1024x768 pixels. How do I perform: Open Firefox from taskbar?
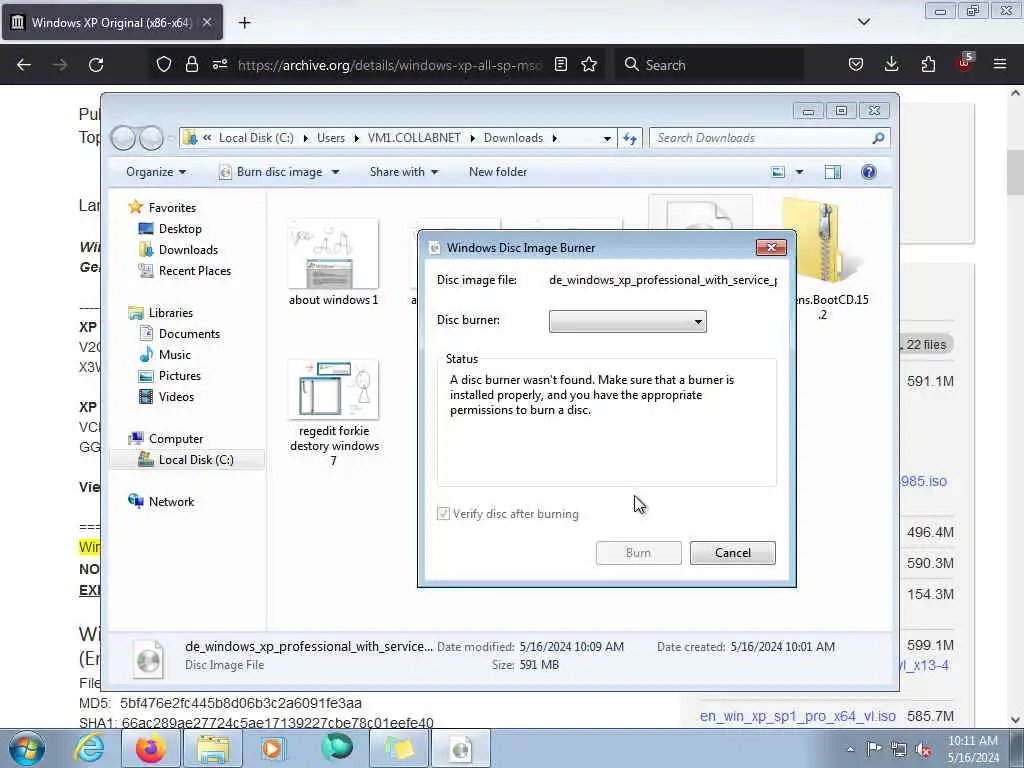point(150,748)
